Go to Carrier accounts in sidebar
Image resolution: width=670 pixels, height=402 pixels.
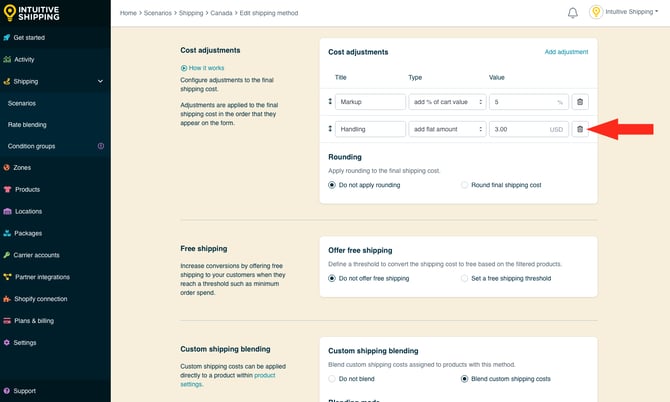click(x=36, y=255)
